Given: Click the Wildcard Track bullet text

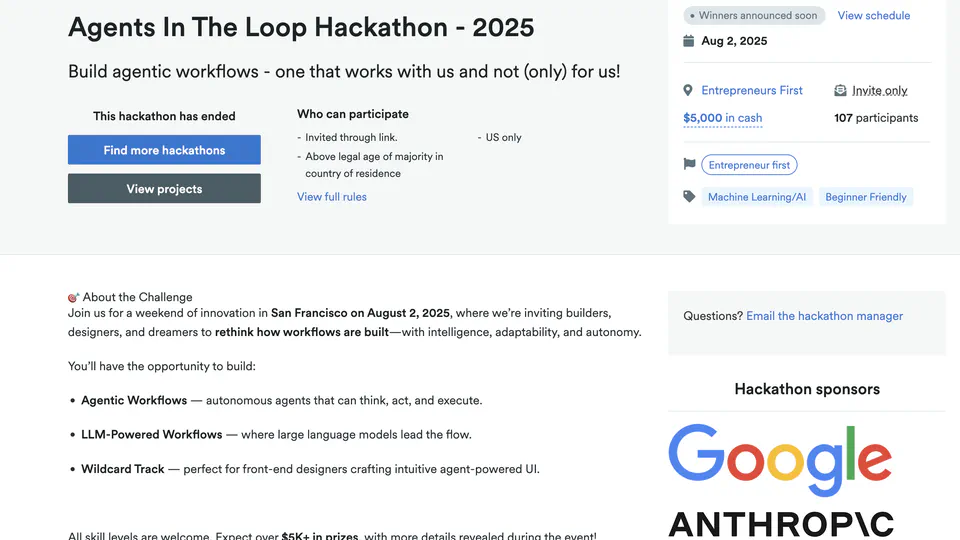Looking at the screenshot, I should 310,469.
